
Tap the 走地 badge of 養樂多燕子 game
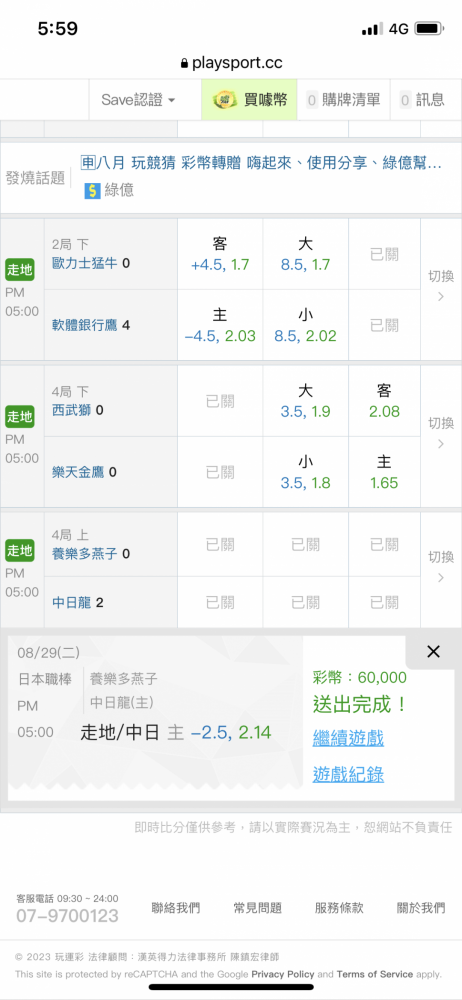20,551
